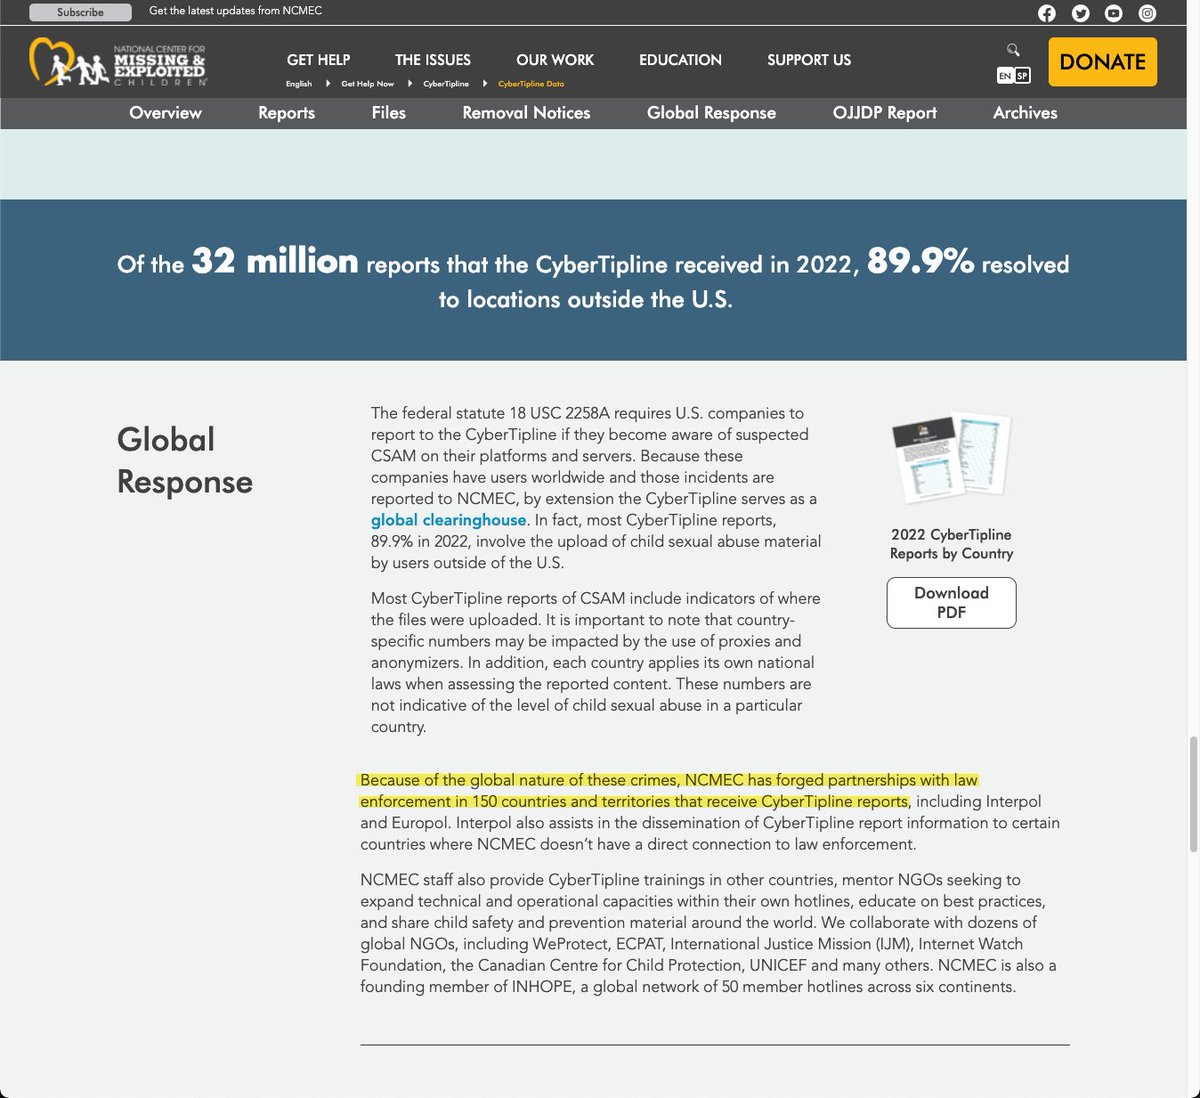Click the Download PDF button
The height and width of the screenshot is (1098, 1200).
tap(951, 602)
